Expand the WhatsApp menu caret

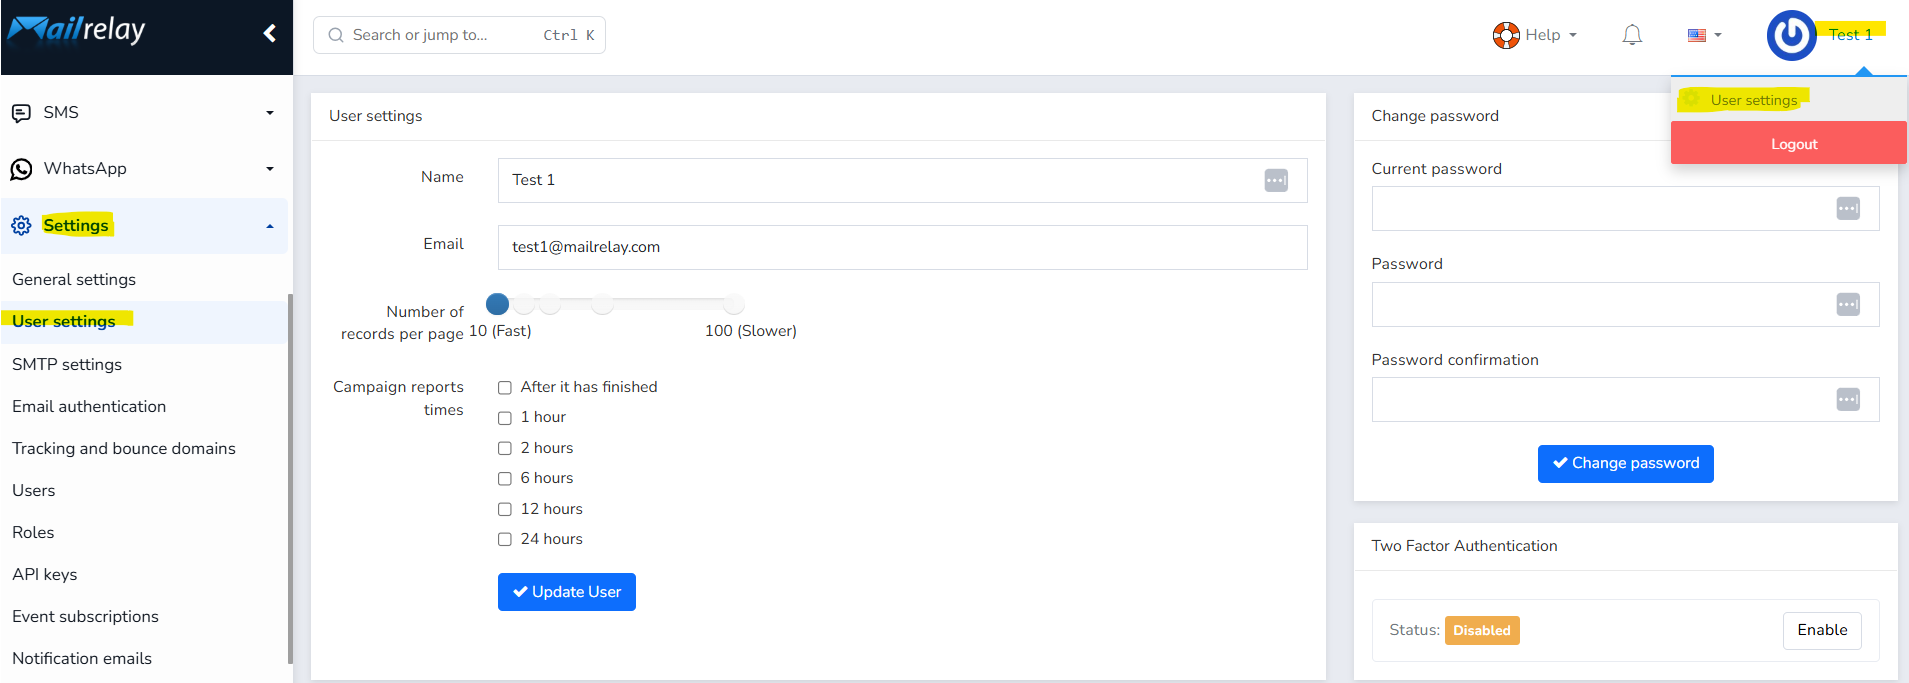(x=270, y=169)
